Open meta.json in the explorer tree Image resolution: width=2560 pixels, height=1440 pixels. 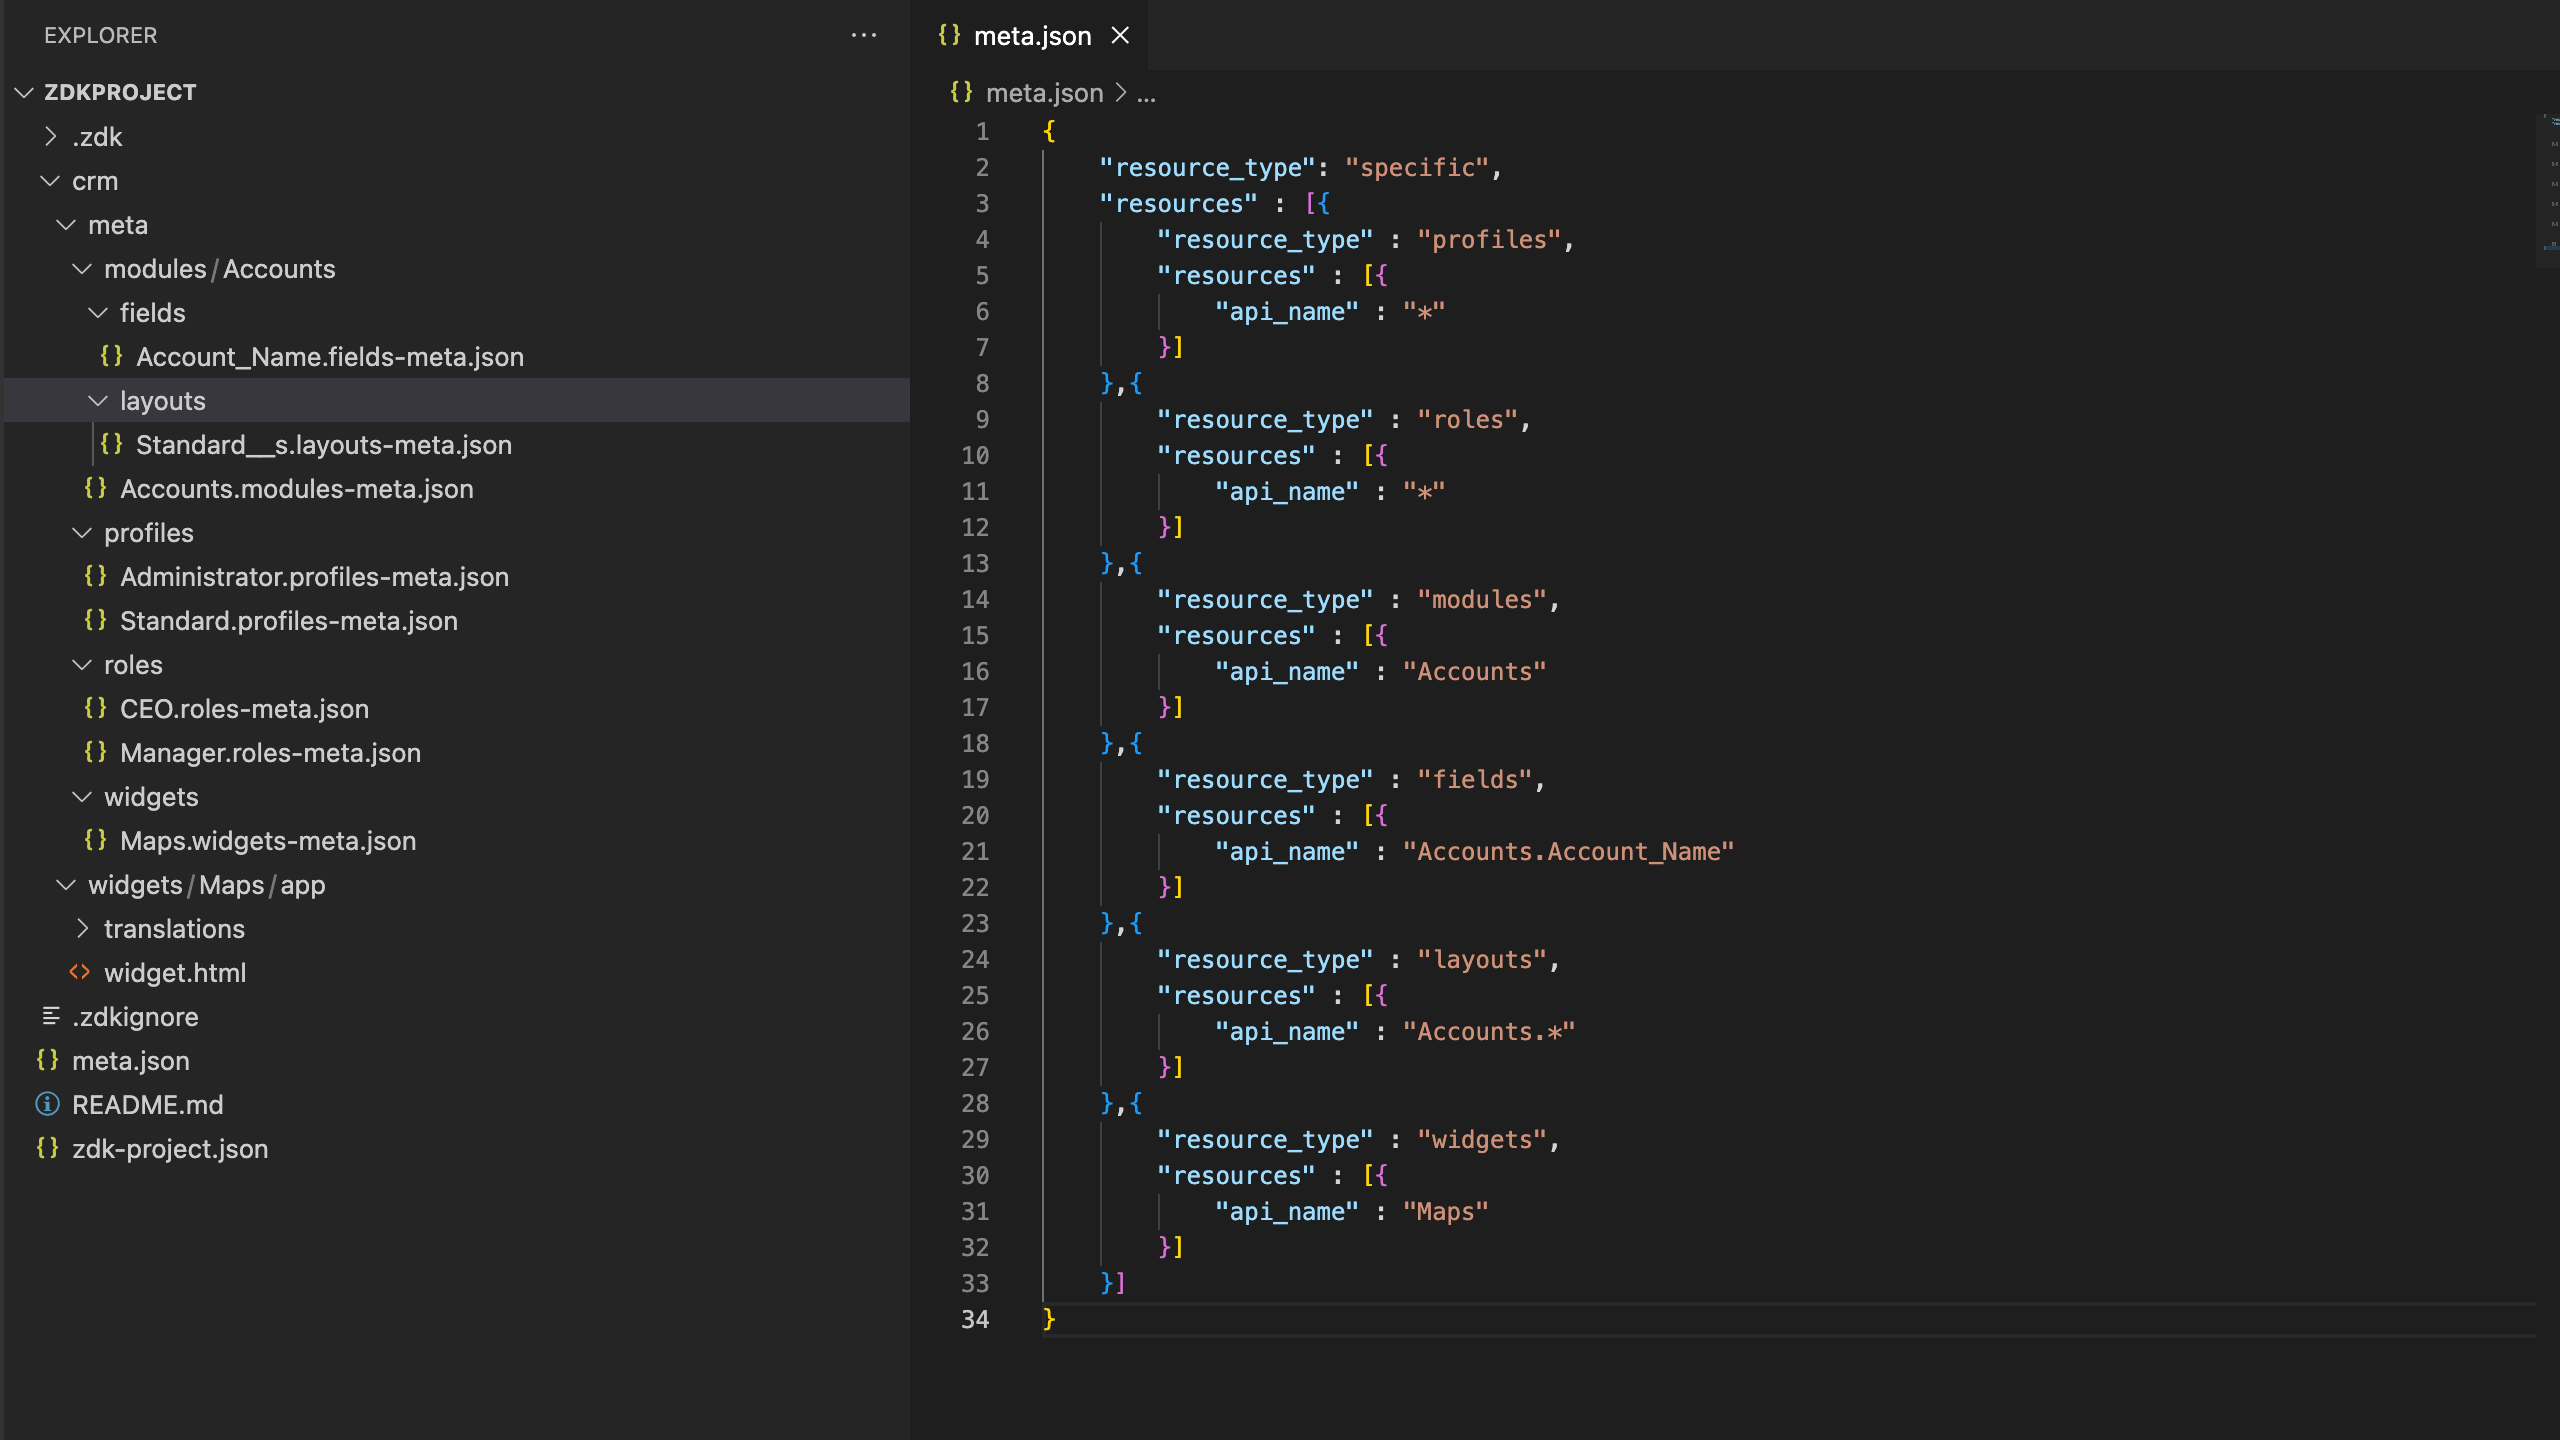coord(131,1060)
